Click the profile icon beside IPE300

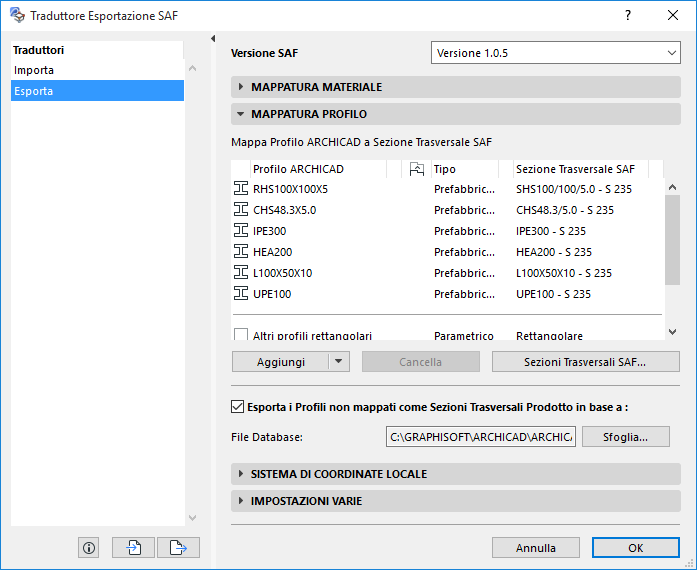(x=241, y=231)
